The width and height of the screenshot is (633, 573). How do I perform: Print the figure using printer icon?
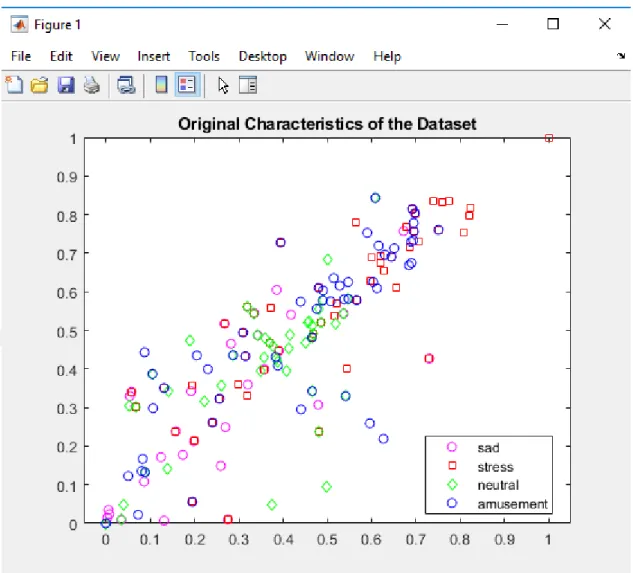(92, 85)
